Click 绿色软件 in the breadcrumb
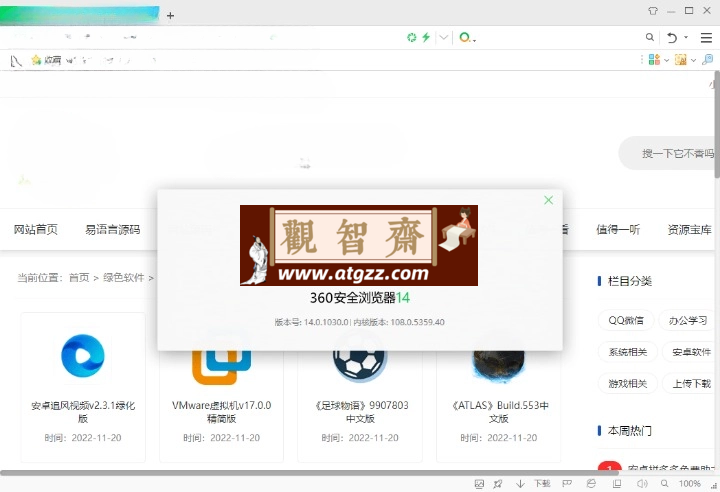Viewport: 720px width, 492px height. pos(124,277)
